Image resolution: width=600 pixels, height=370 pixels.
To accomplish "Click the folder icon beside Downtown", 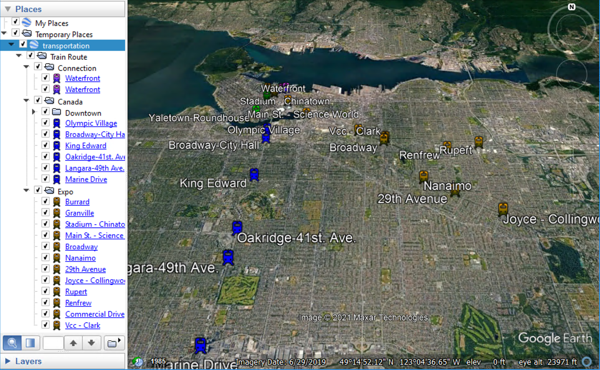I will [x=57, y=112].
